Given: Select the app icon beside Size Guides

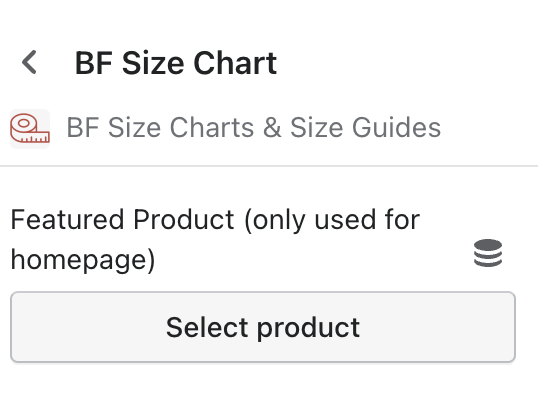Looking at the screenshot, I should coord(30,128).
